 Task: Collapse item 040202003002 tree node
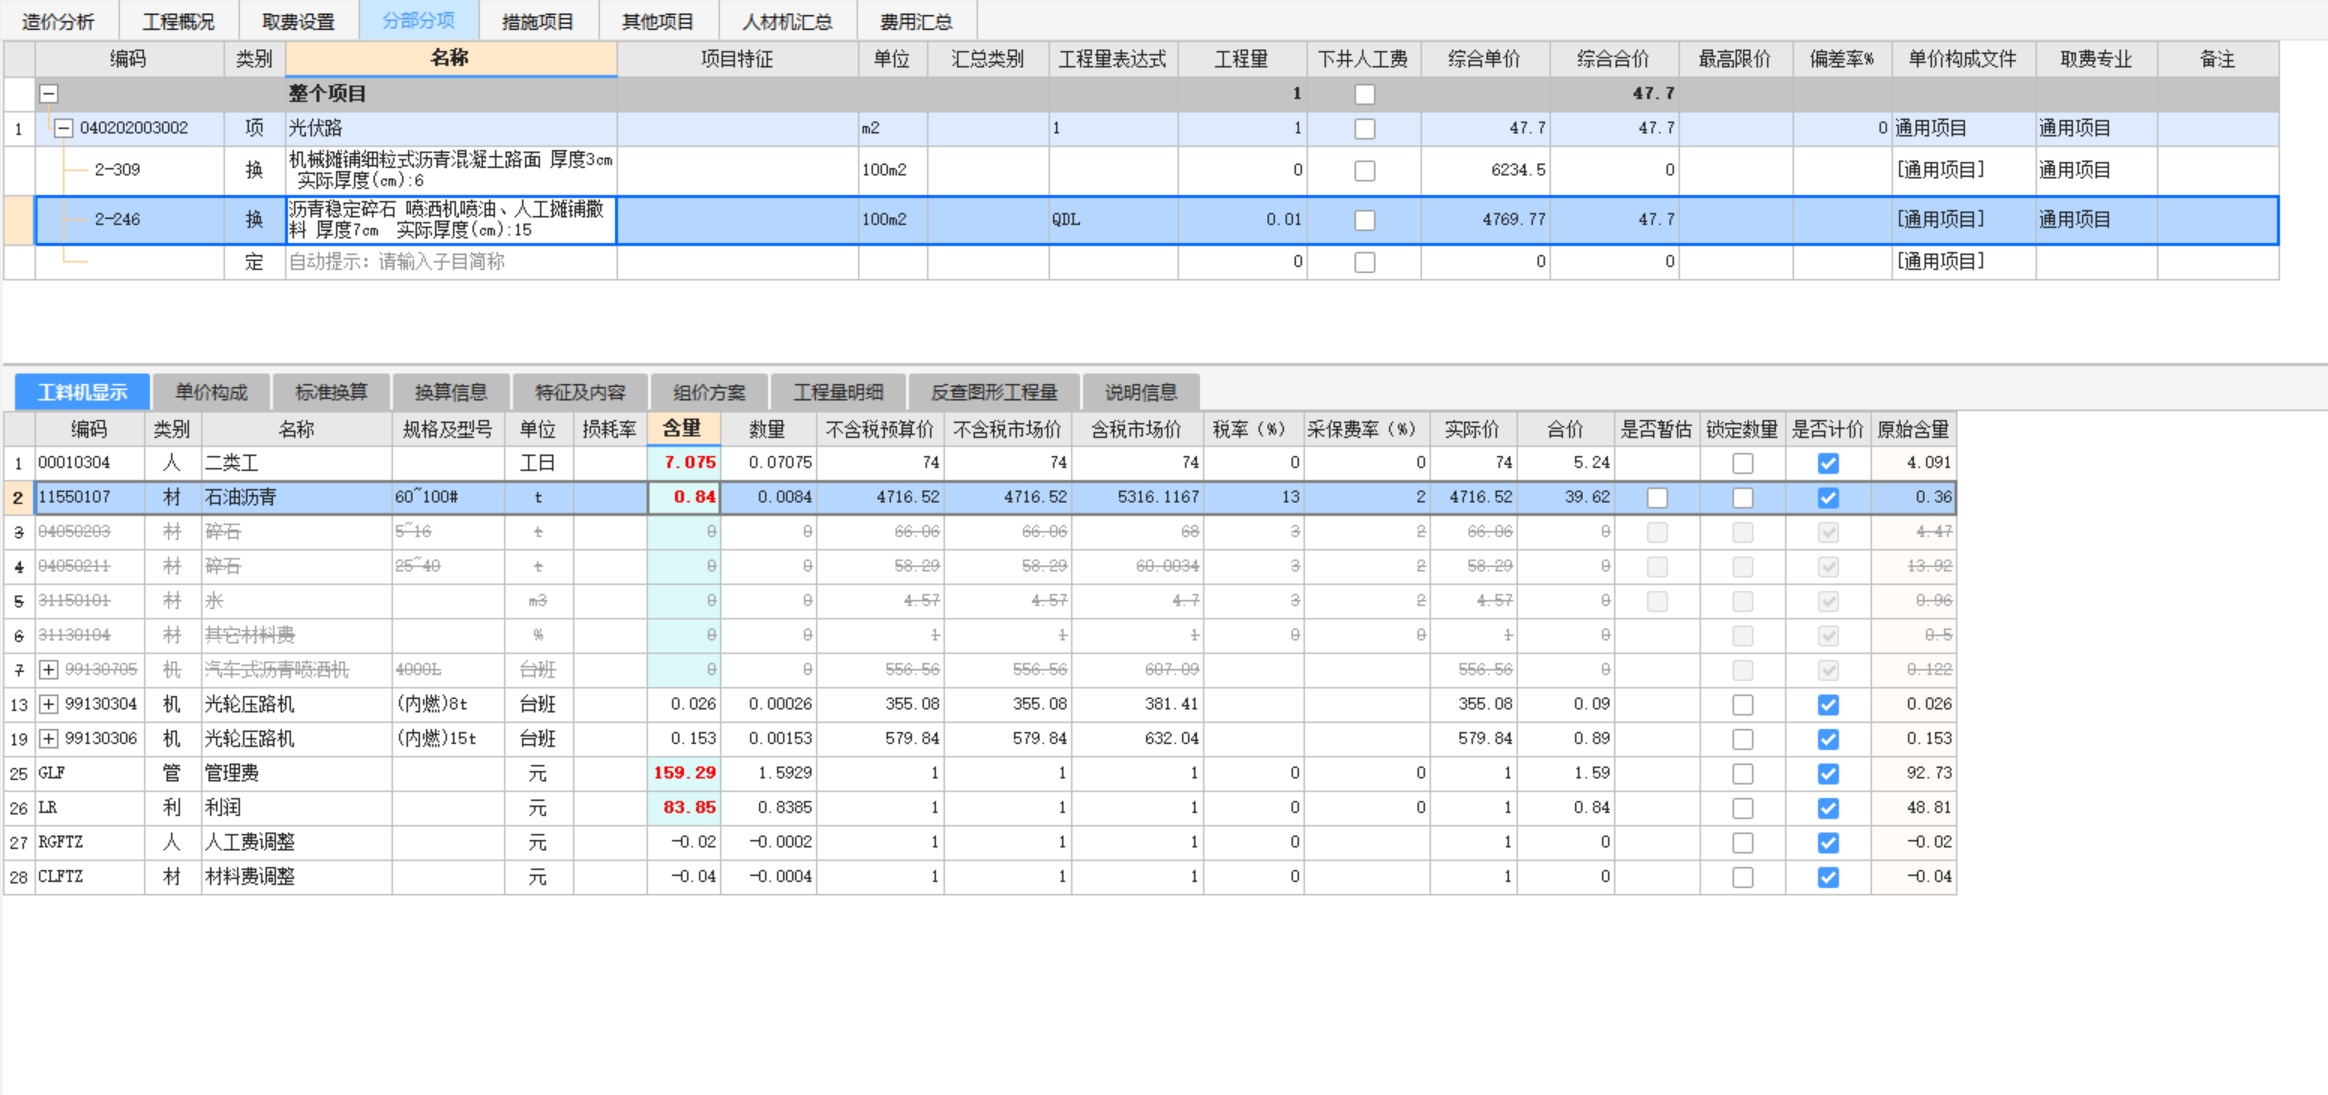(x=64, y=128)
